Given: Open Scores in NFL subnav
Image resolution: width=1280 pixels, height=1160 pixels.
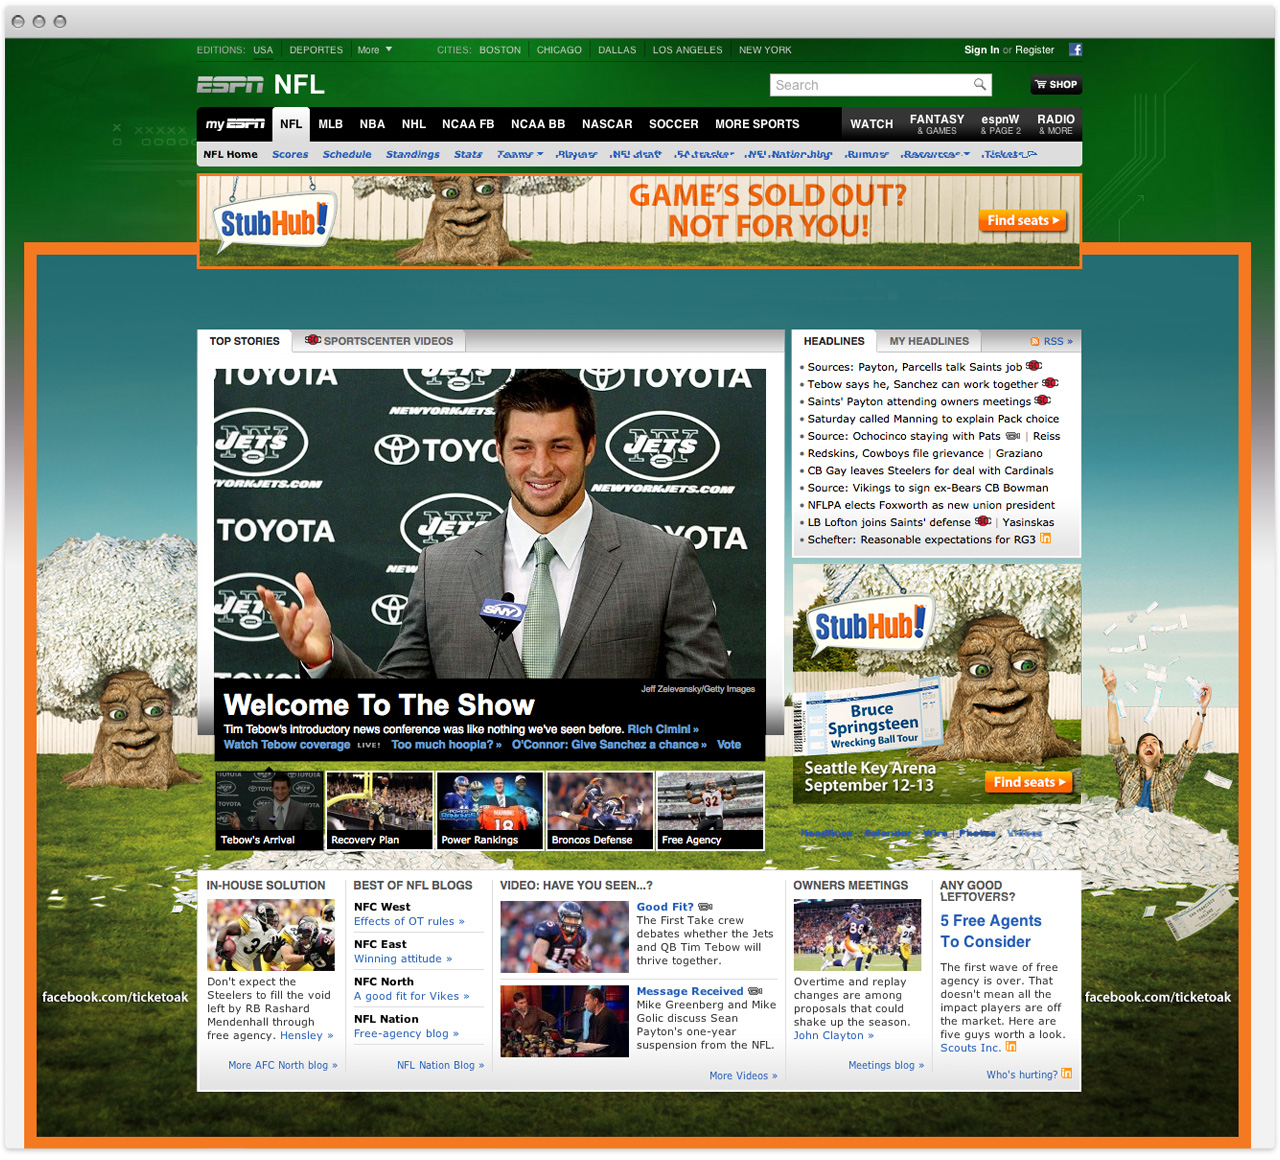Looking at the screenshot, I should point(290,155).
